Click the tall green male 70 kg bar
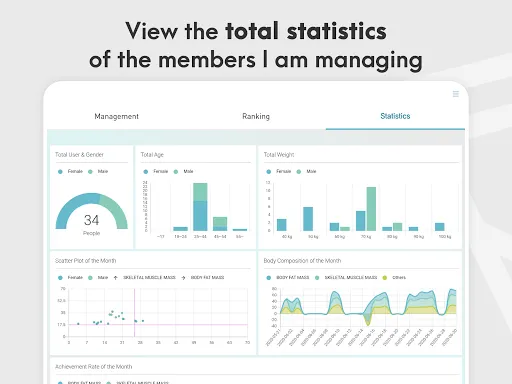Screen dimensions: 512x384 [371, 209]
